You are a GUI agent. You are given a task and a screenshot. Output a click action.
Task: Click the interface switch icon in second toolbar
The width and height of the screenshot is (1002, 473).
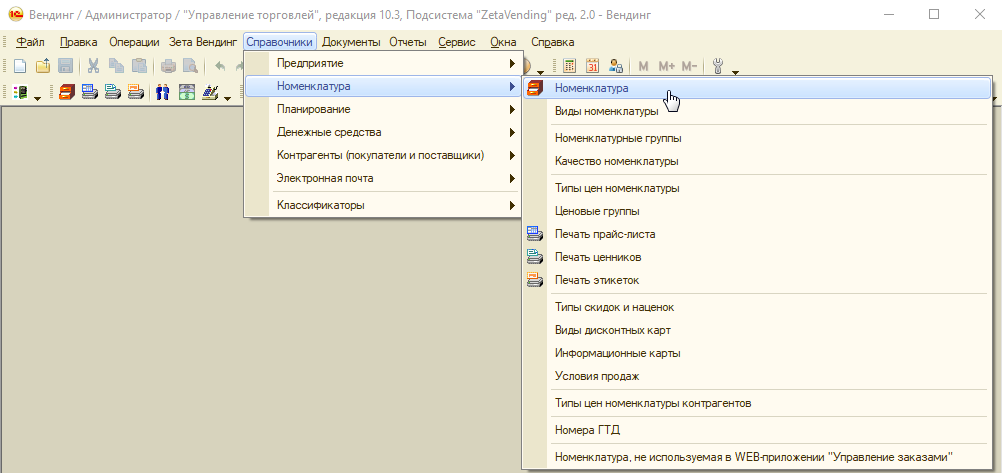coord(20,92)
